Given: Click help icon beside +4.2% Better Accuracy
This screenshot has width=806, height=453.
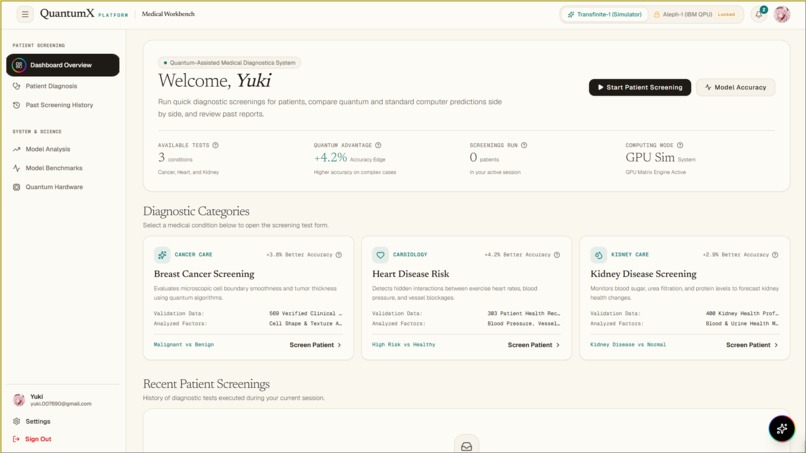Looking at the screenshot, I should [557, 255].
